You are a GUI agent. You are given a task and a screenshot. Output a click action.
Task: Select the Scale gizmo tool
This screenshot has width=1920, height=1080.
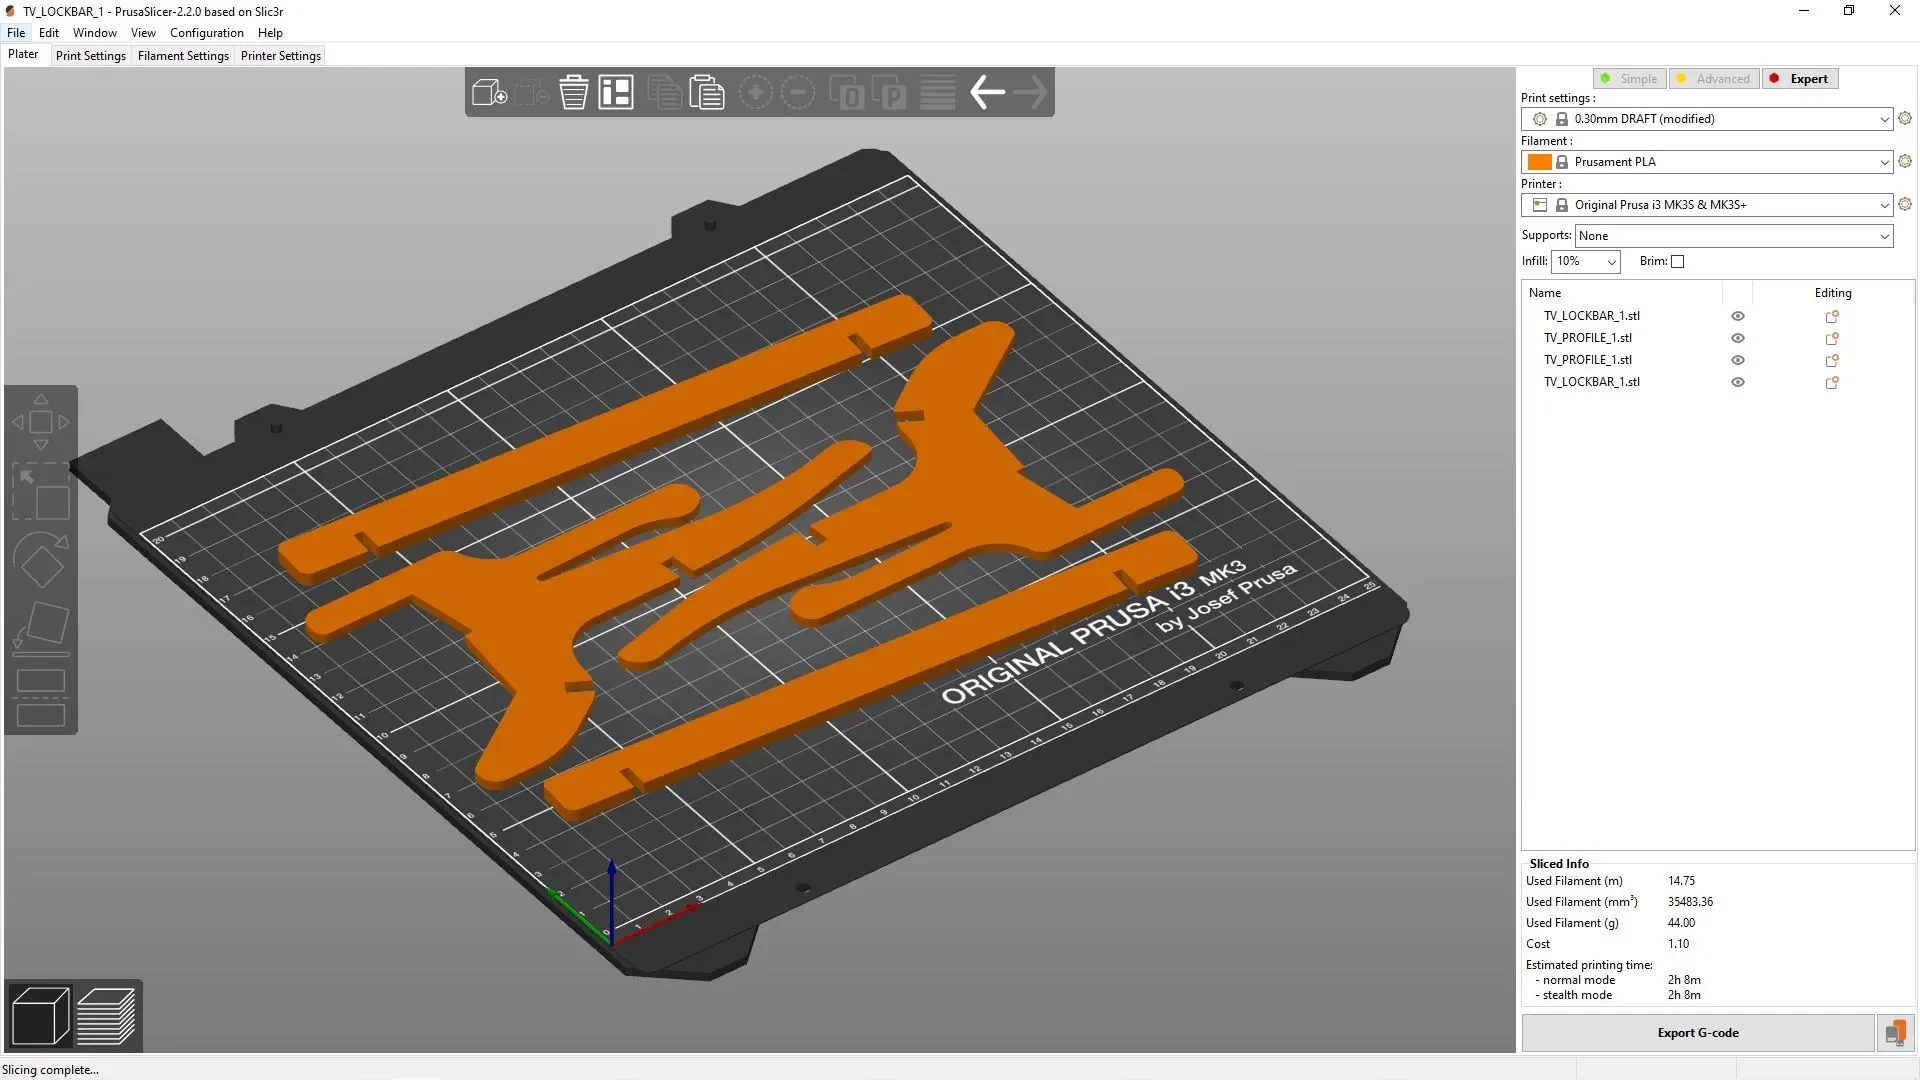coord(41,491)
